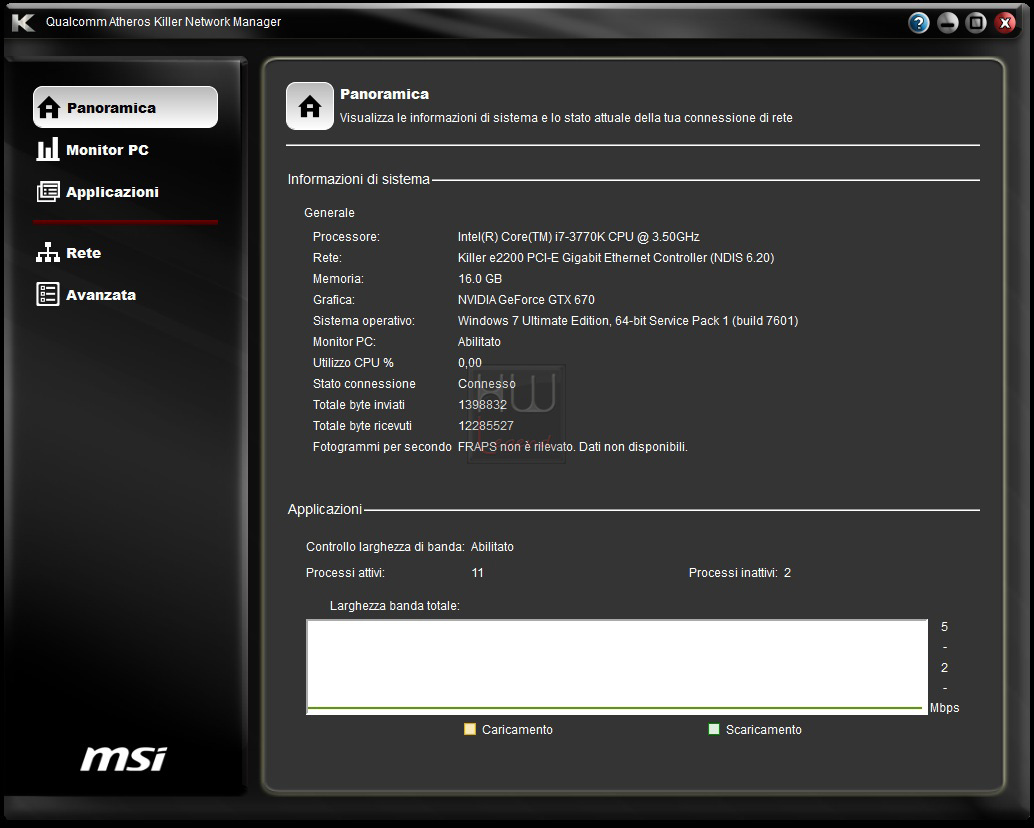Viewport: 1034px width, 828px height.
Task: Minimize the Killer Network Manager window
Action: pyautogui.click(x=948, y=23)
